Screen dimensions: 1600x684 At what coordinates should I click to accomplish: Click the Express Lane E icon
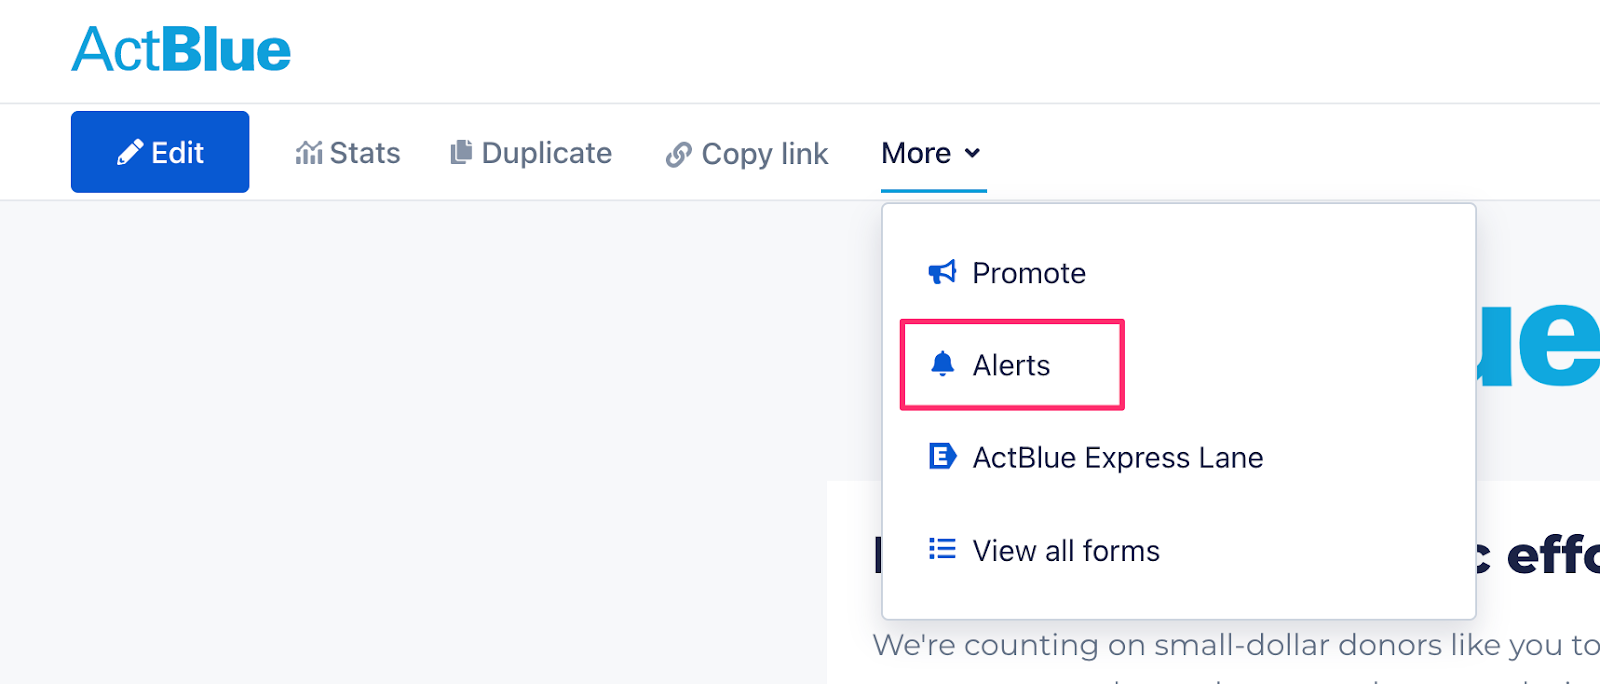942,457
